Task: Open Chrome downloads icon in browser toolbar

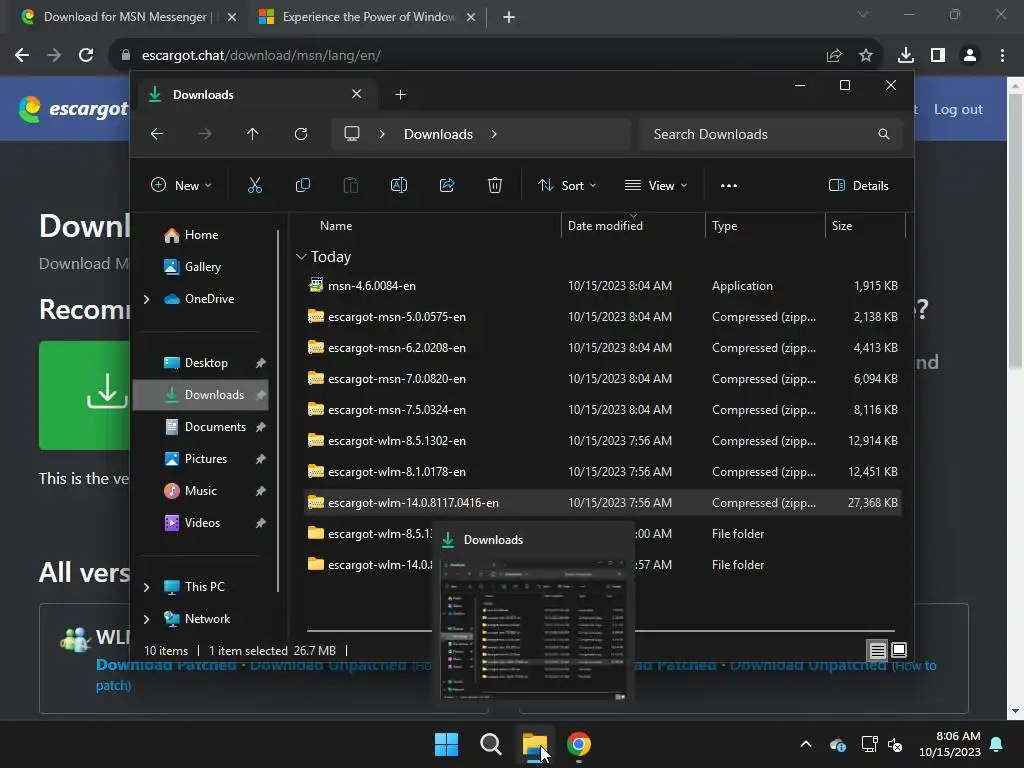Action: point(906,56)
